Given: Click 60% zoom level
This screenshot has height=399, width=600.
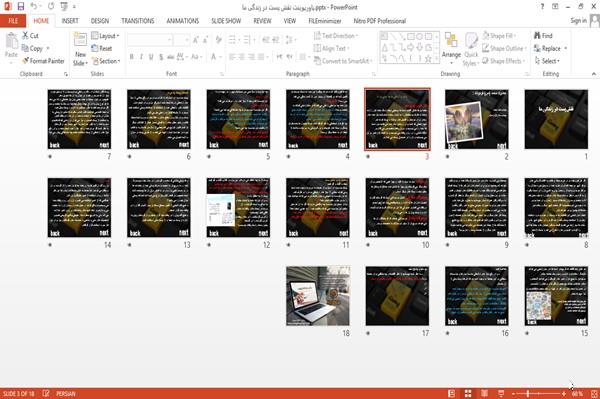Looking at the screenshot, I should coord(577,393).
